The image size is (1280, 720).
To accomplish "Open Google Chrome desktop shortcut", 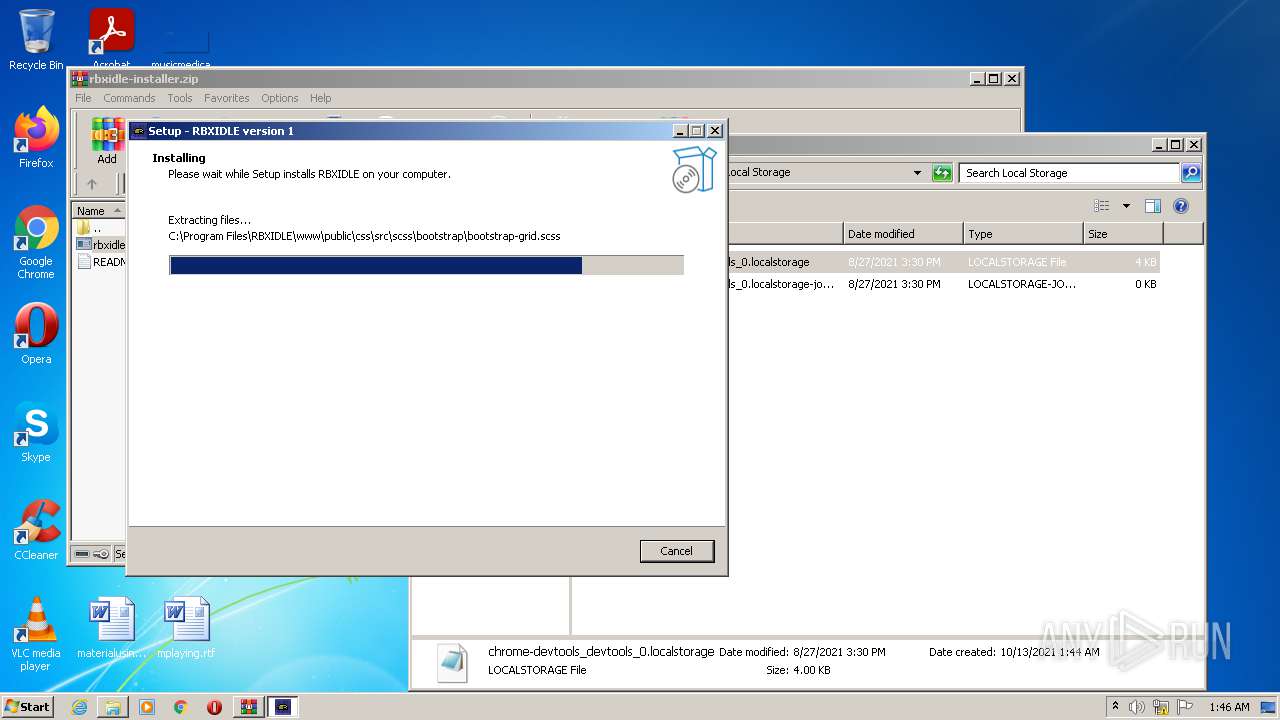I will point(36,242).
